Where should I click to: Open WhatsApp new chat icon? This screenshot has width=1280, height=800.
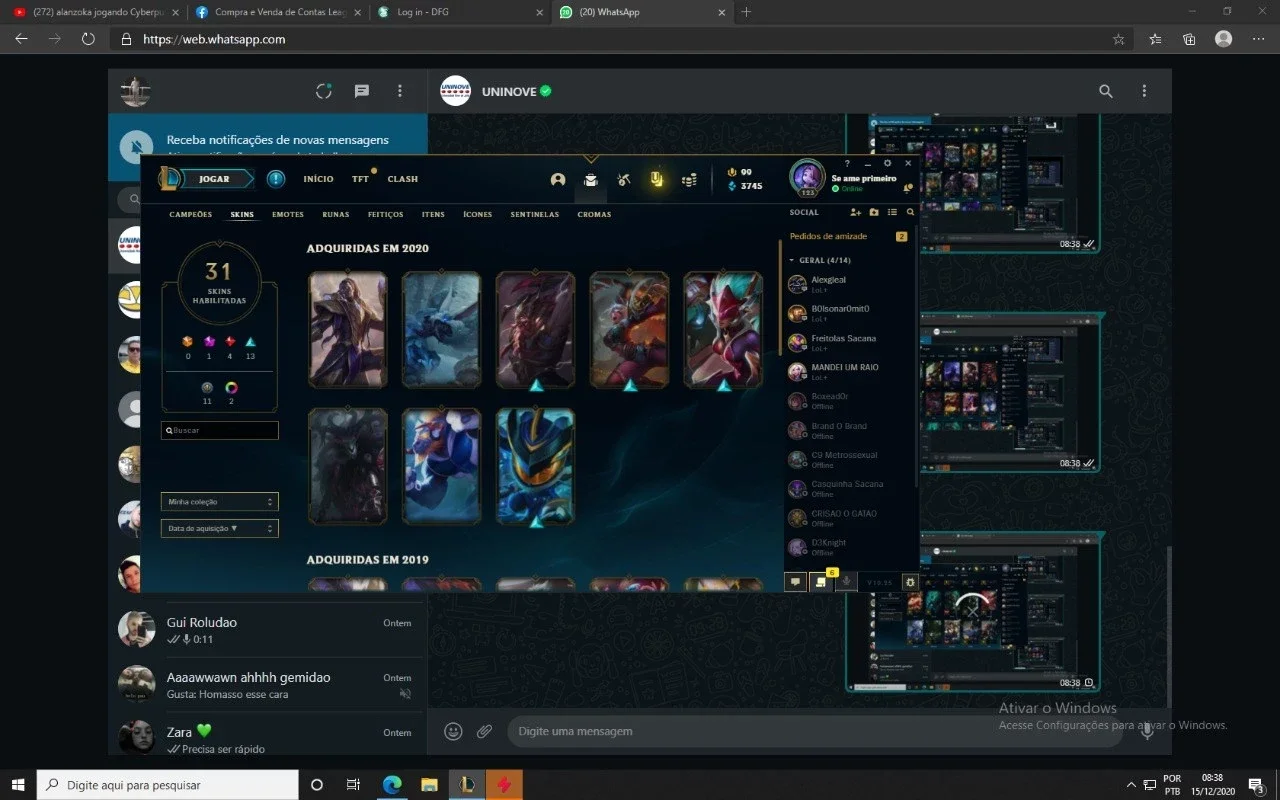362,91
